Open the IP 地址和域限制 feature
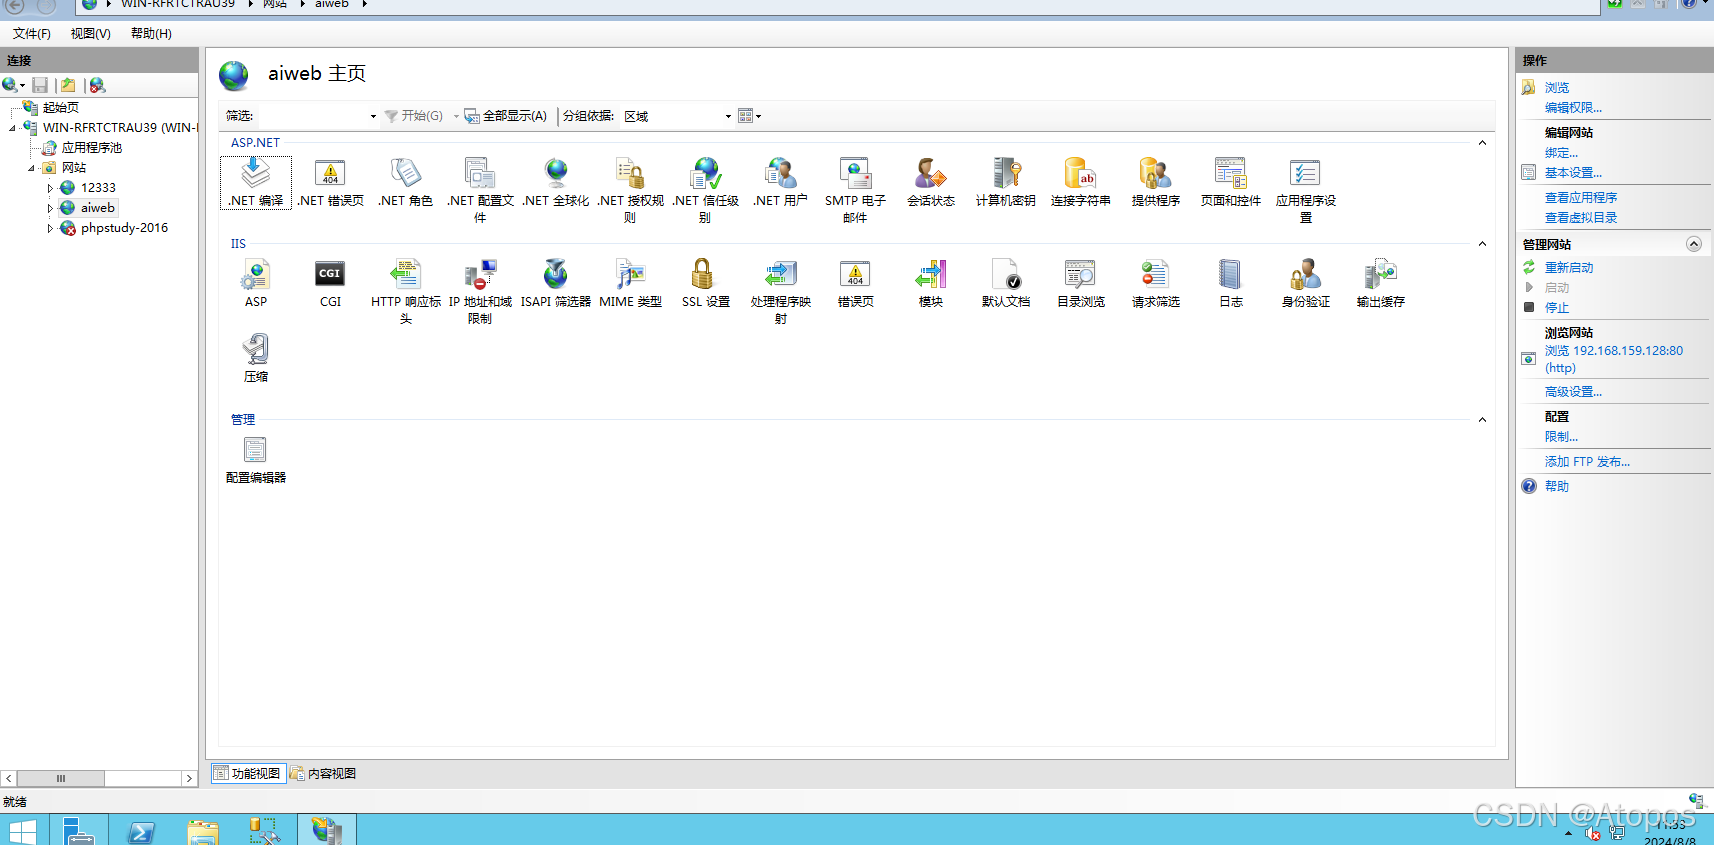Image resolution: width=1714 pixels, height=845 pixels. pyautogui.click(x=480, y=291)
